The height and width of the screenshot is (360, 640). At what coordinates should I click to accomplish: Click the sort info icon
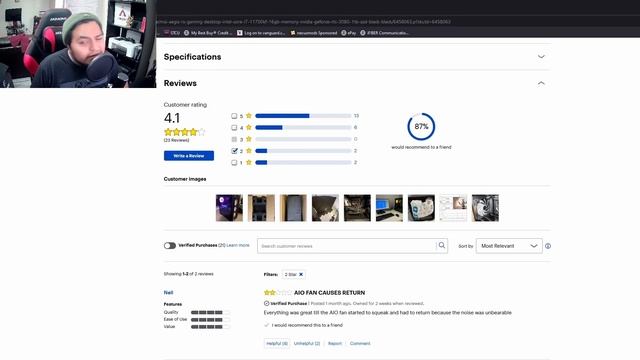pyautogui.click(x=548, y=246)
